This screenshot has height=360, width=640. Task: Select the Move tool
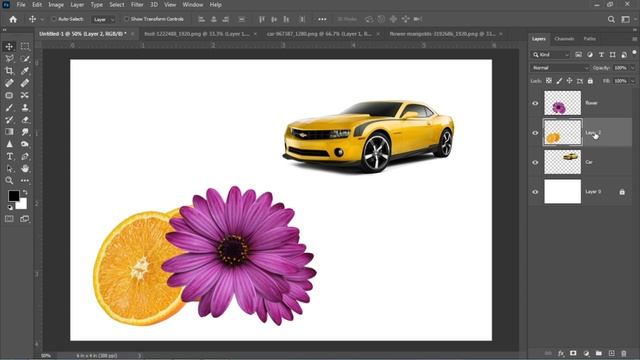coord(9,46)
